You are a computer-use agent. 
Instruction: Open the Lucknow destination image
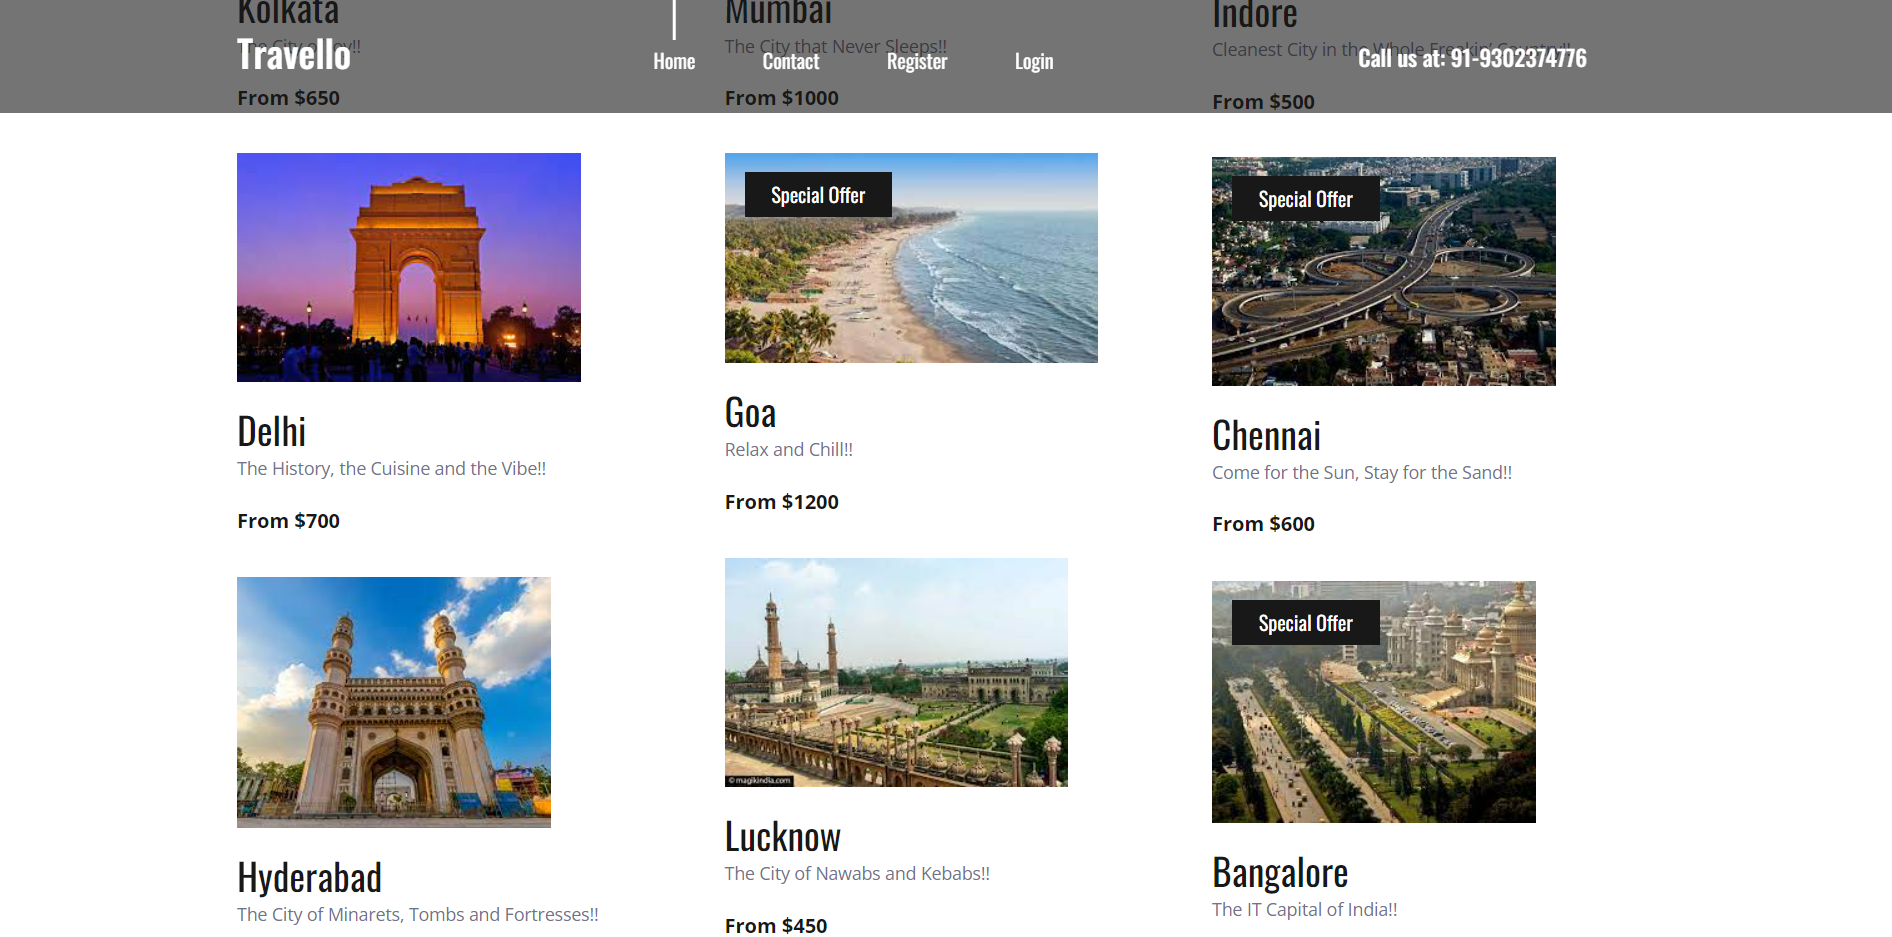[896, 672]
